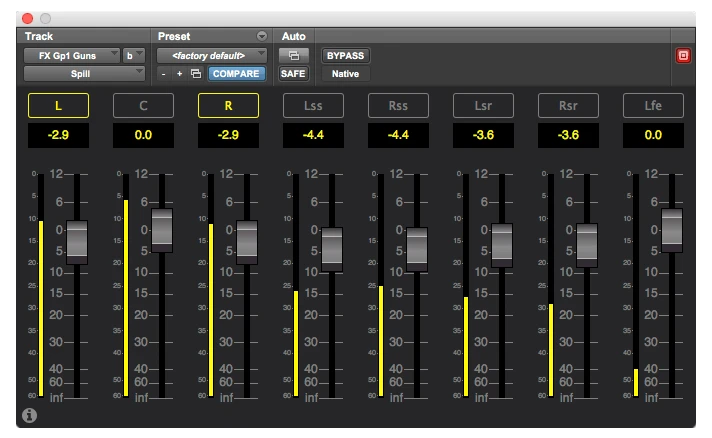
Task: Click the Lsr channel fader handle
Action: [502, 246]
